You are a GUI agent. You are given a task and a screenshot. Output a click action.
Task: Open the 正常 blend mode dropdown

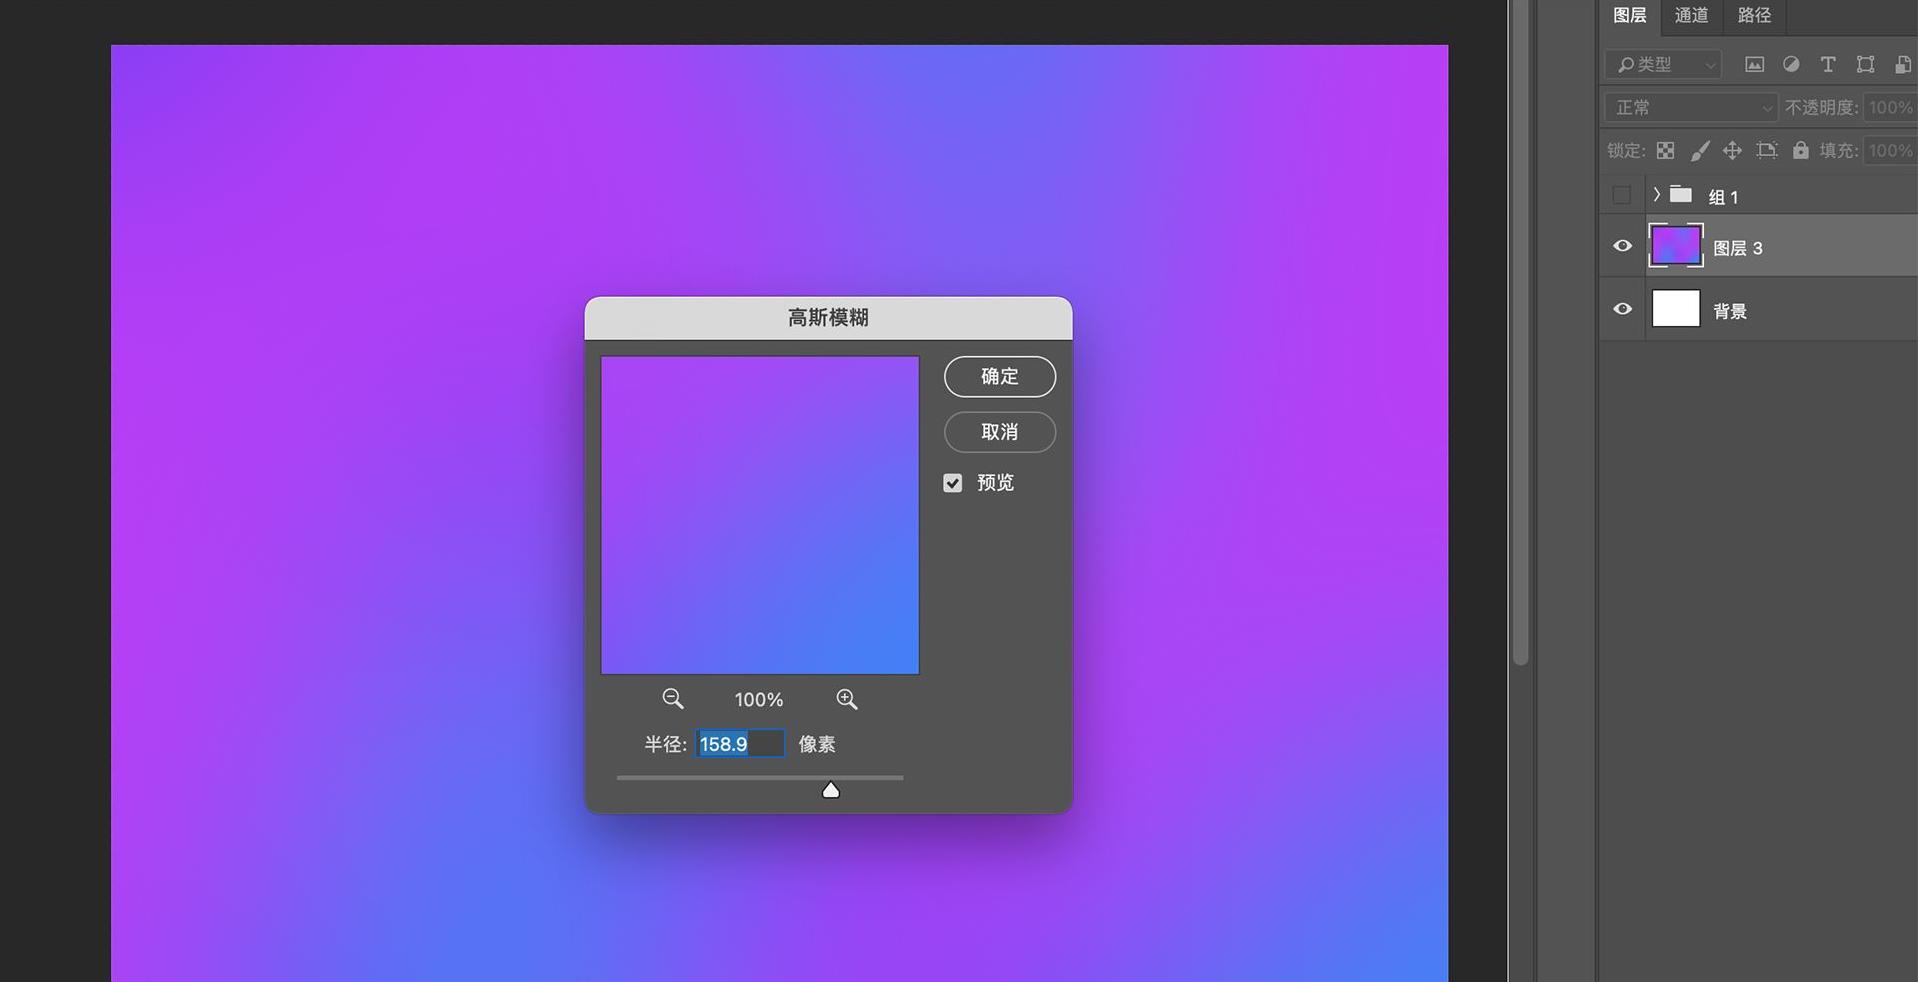[x=1688, y=107]
